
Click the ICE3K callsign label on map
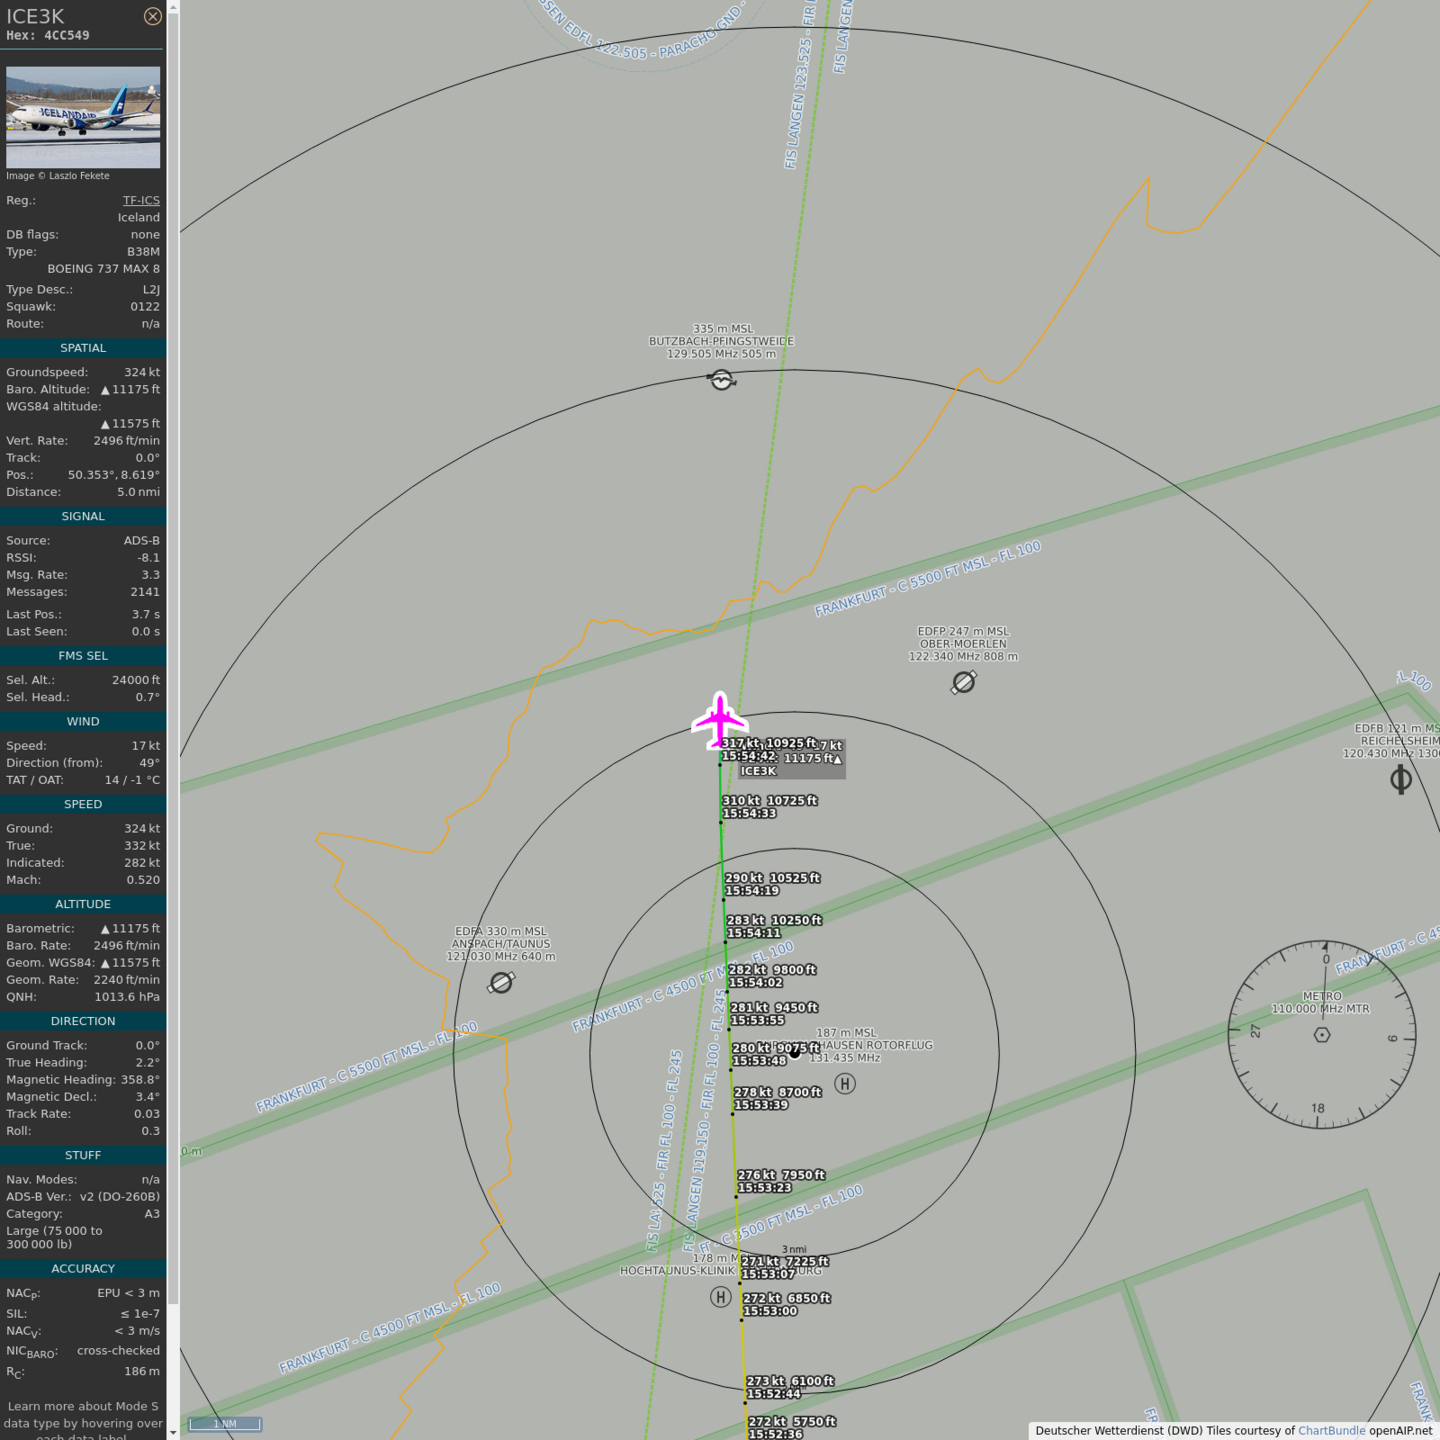[758, 771]
